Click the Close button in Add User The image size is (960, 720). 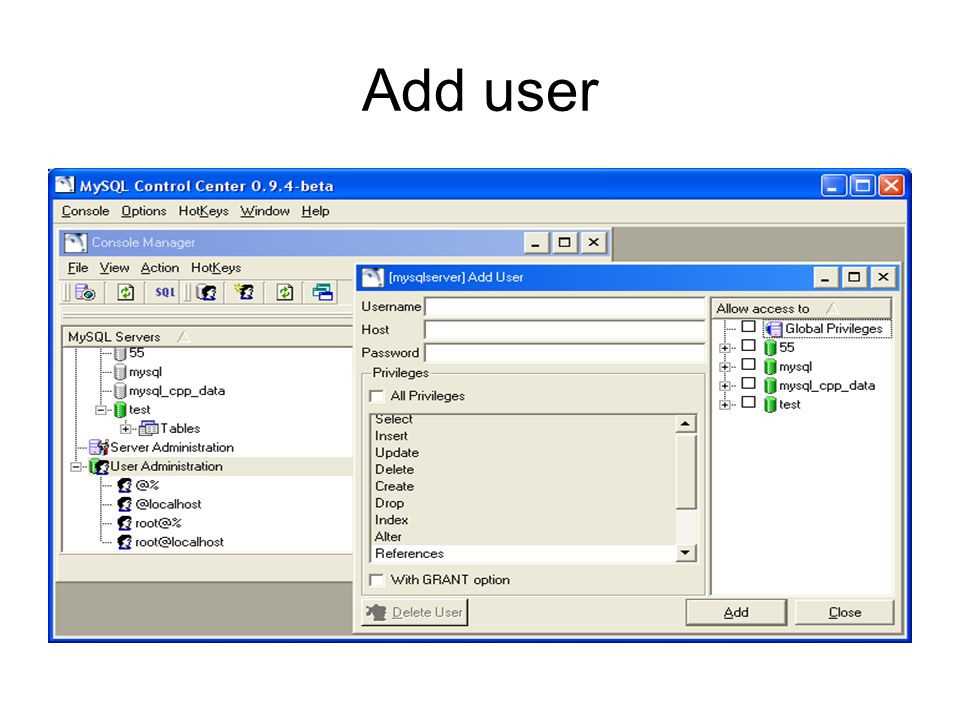click(845, 612)
